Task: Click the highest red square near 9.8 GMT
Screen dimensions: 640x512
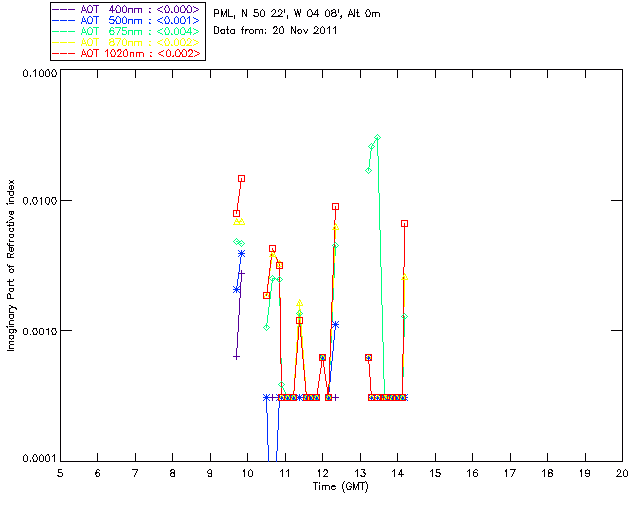Action: pyautogui.click(x=241, y=178)
